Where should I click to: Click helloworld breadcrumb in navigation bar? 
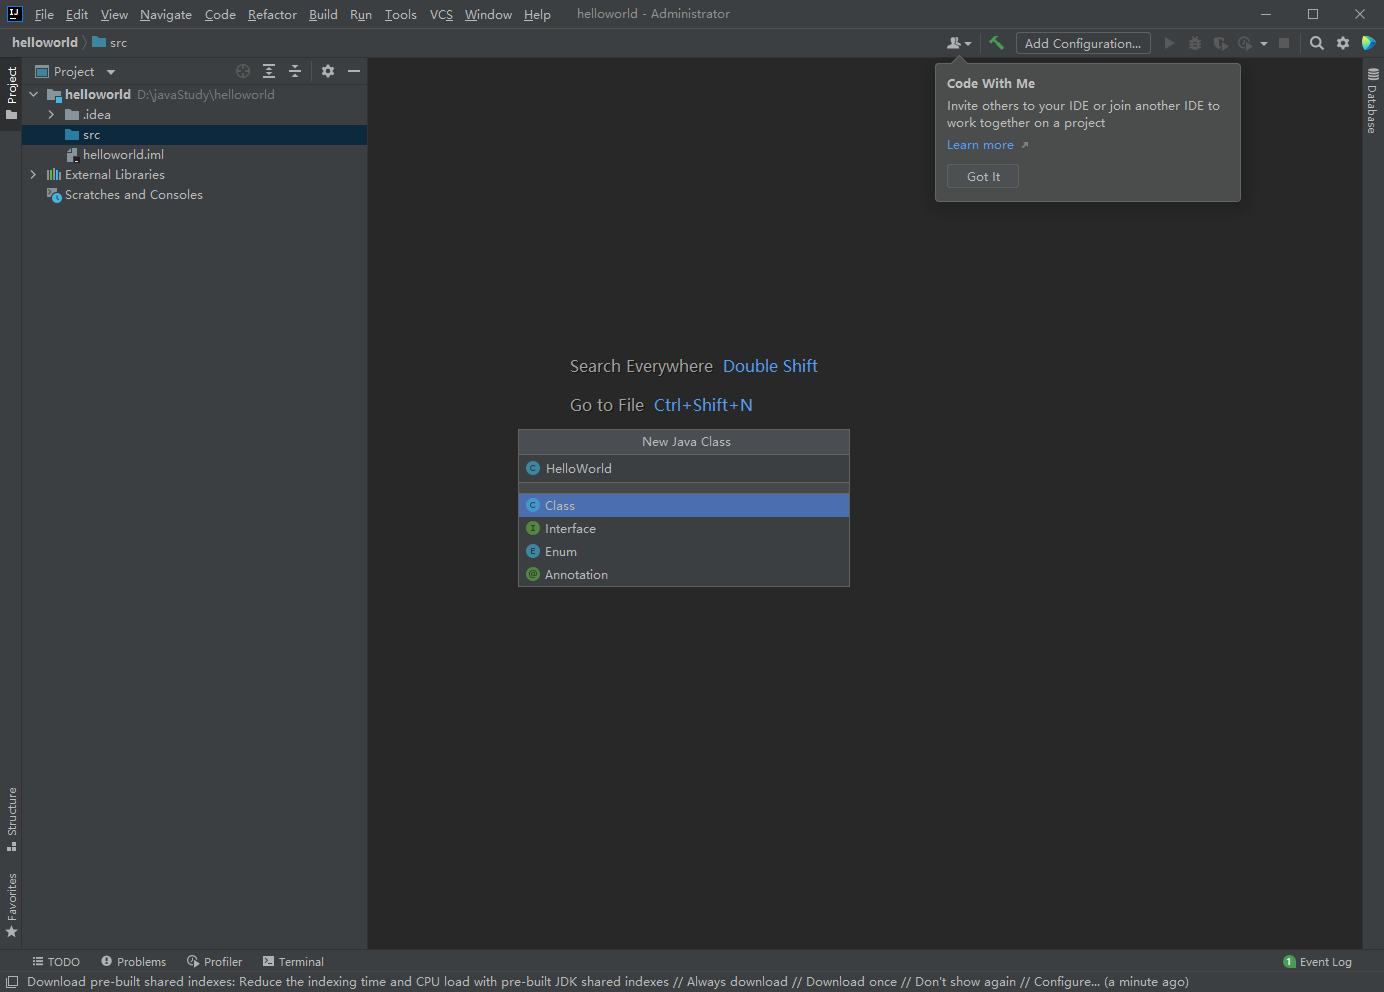[x=45, y=42]
